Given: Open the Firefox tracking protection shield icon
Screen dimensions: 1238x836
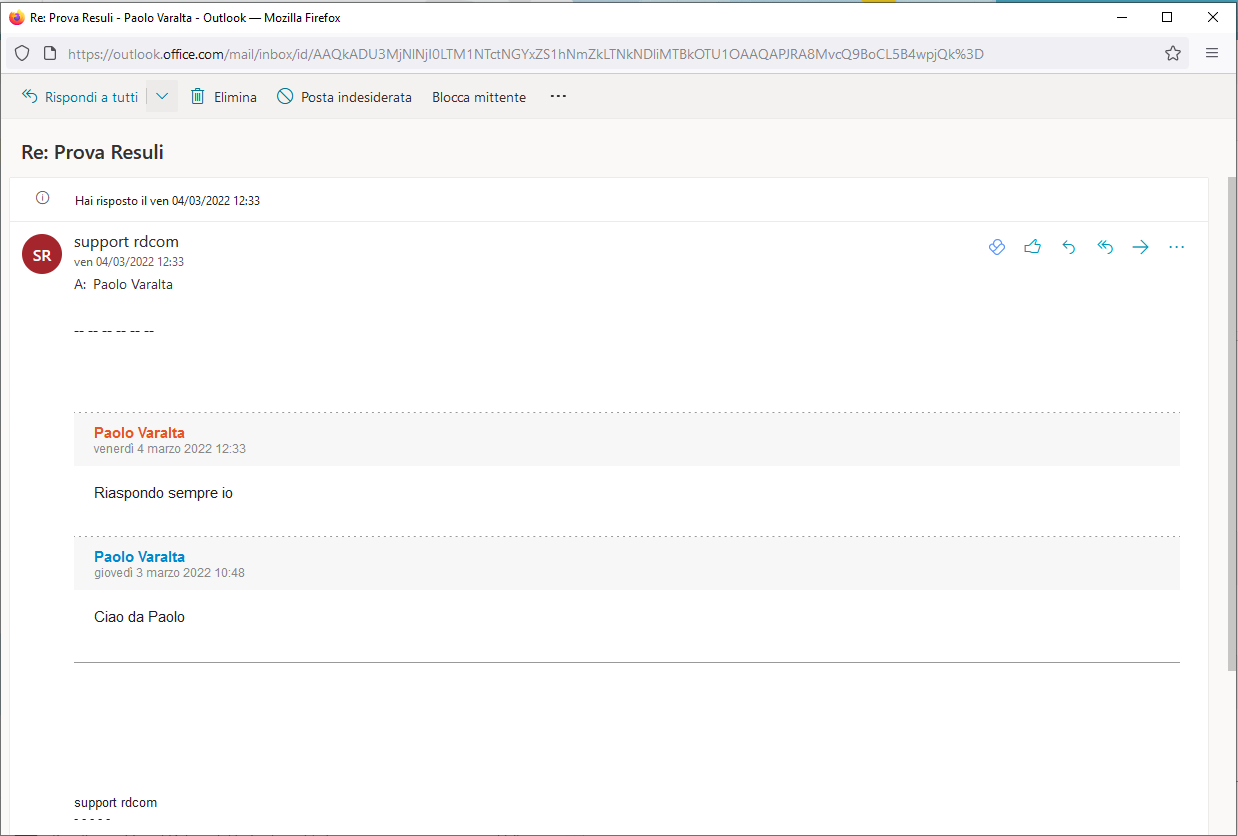Looking at the screenshot, I should 22,54.
